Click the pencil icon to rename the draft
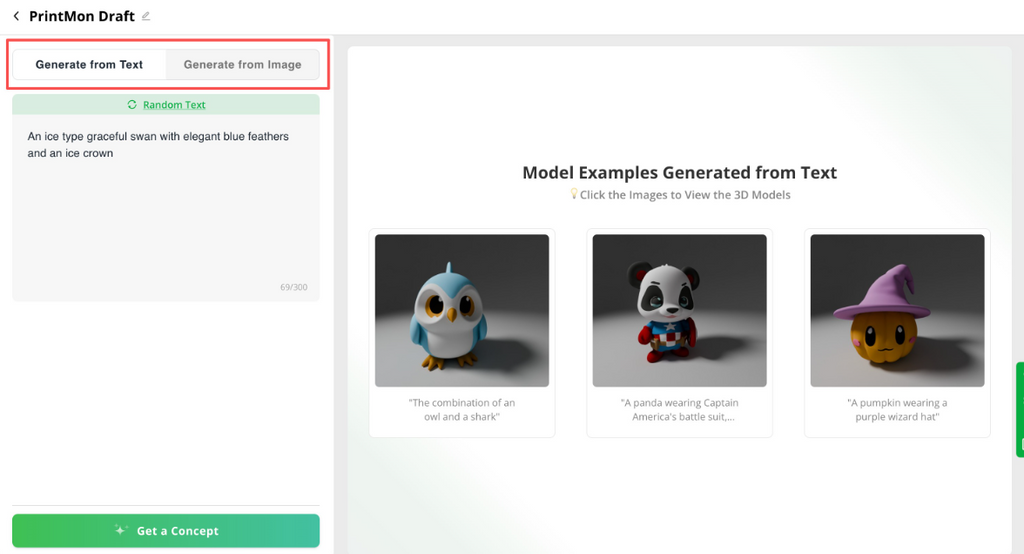1024x554 pixels. point(146,16)
